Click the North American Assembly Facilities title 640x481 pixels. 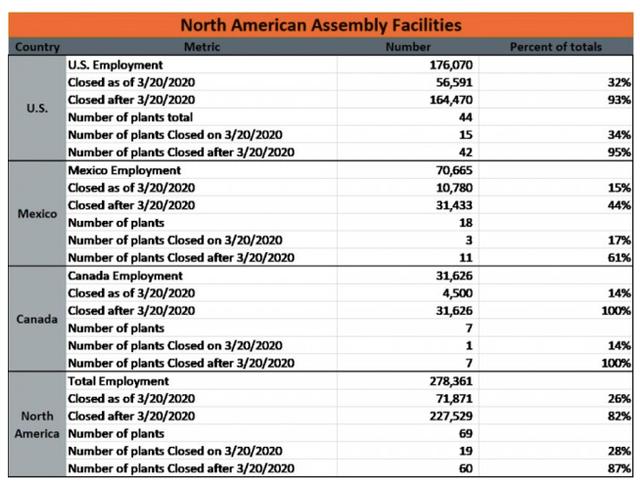coord(321,25)
